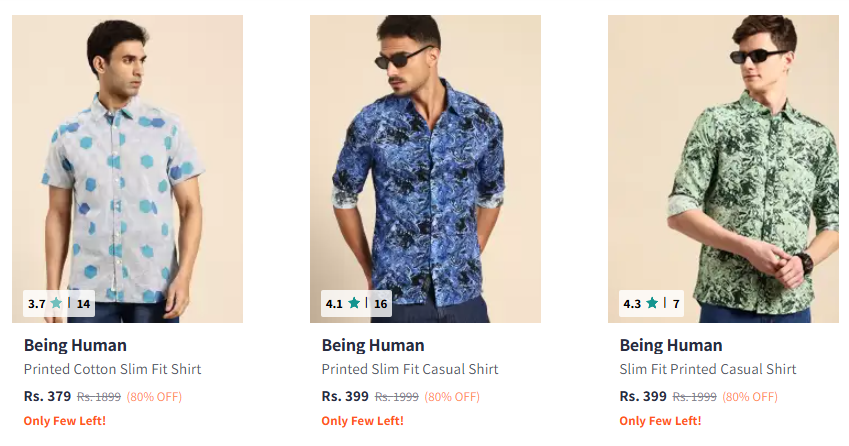Click the star icon beside the 4.1 rating
The height and width of the screenshot is (446, 849).
[354, 303]
